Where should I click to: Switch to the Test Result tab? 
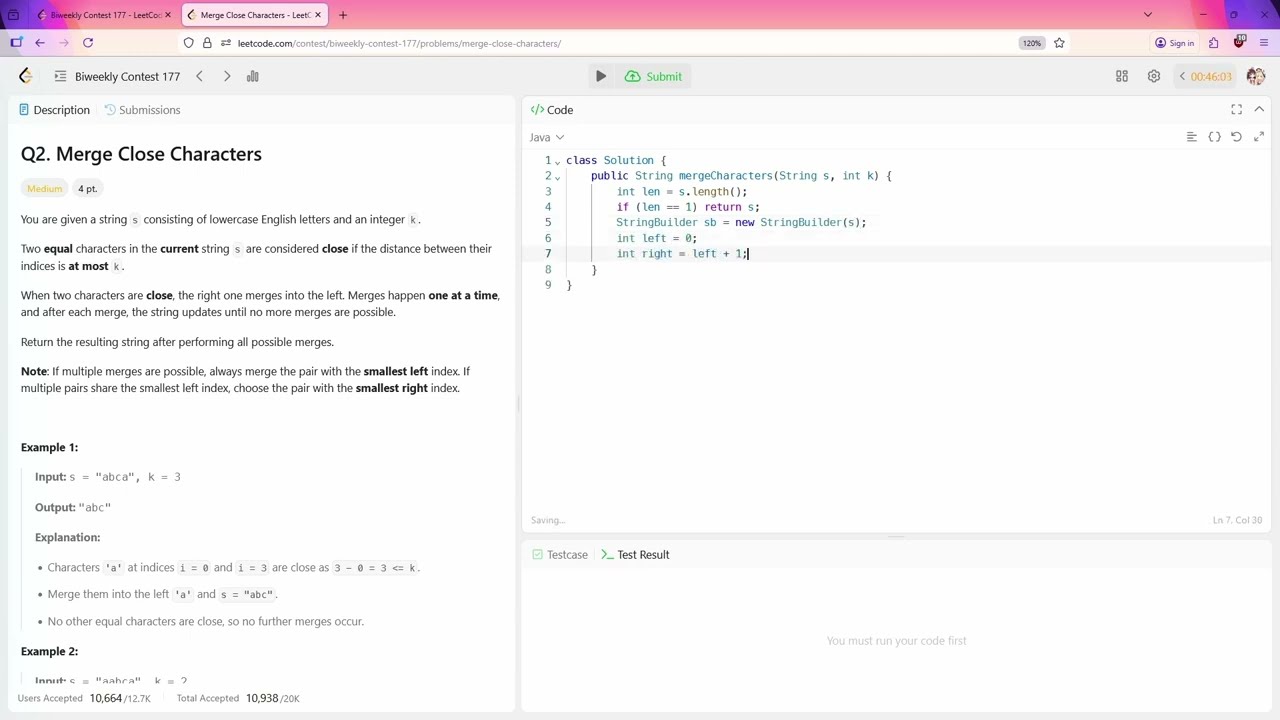click(635, 555)
